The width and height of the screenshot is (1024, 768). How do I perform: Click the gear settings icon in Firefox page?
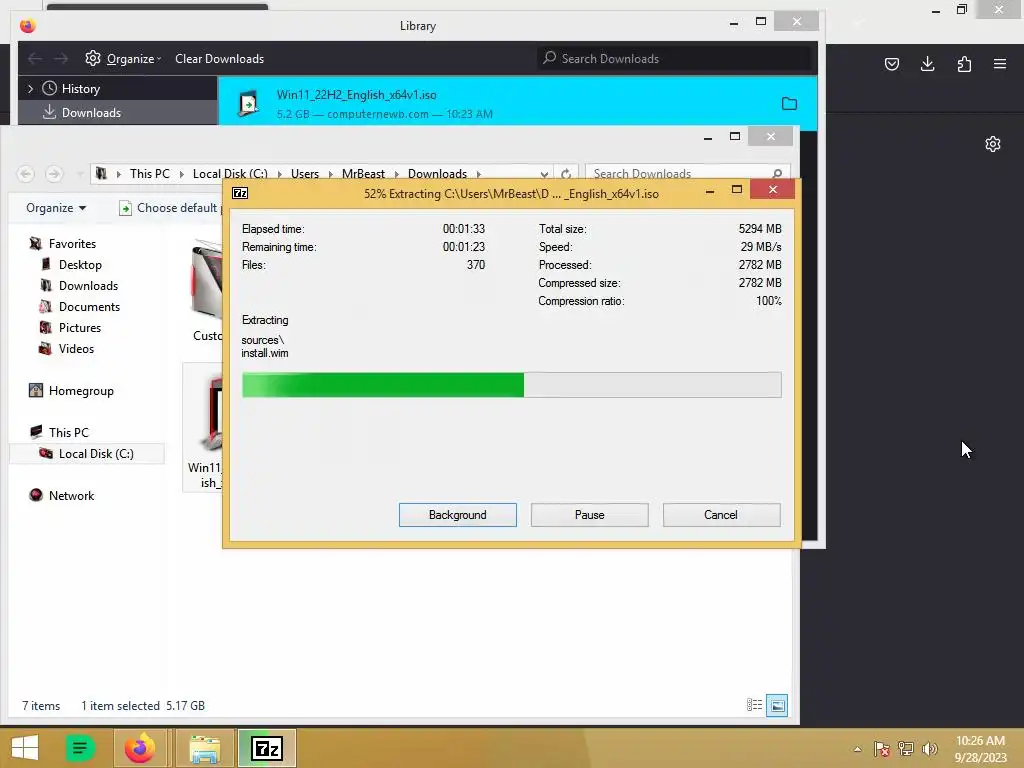(x=993, y=144)
